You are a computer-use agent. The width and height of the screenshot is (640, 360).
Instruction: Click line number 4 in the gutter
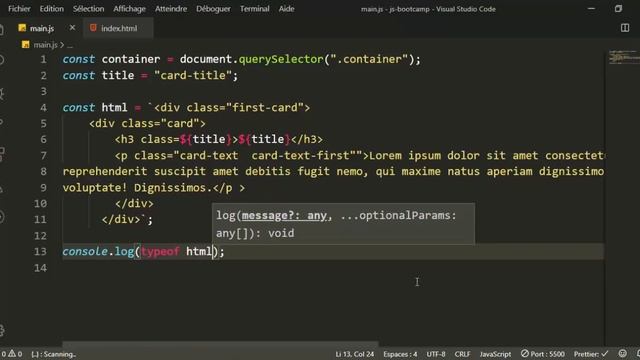click(43, 108)
